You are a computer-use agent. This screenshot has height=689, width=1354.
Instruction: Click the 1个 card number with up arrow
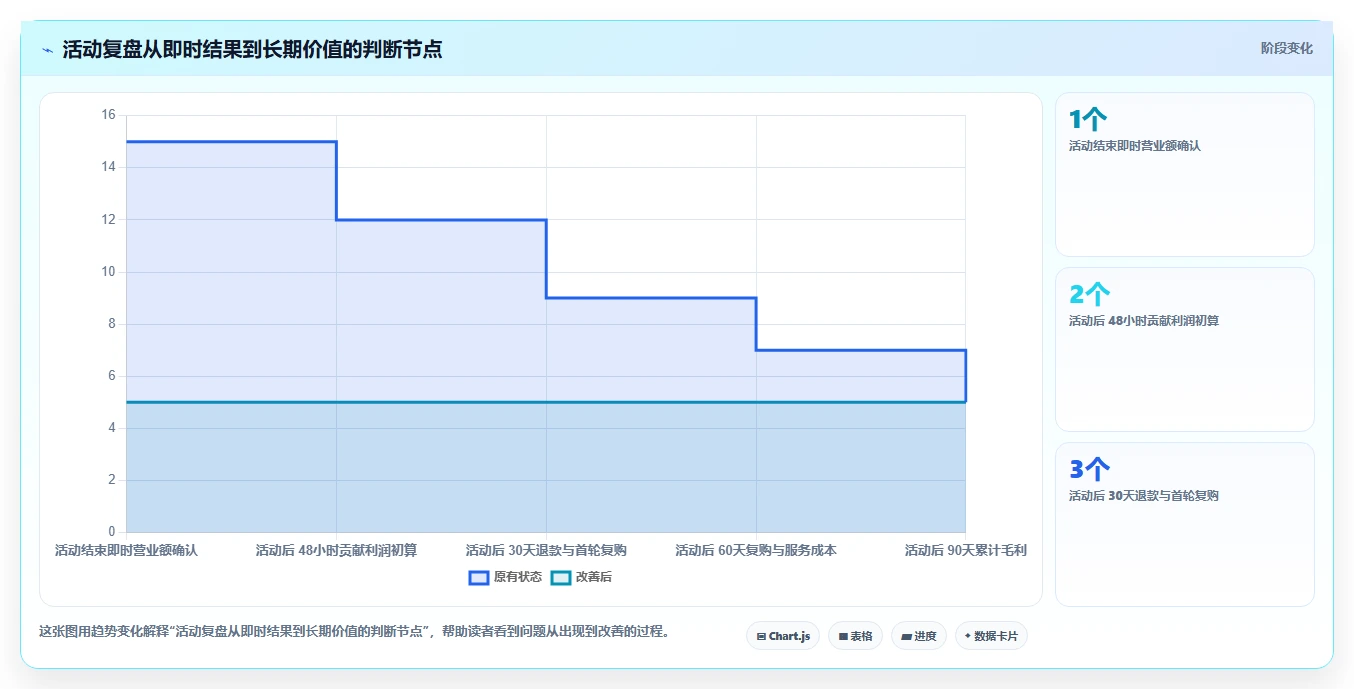point(1088,120)
